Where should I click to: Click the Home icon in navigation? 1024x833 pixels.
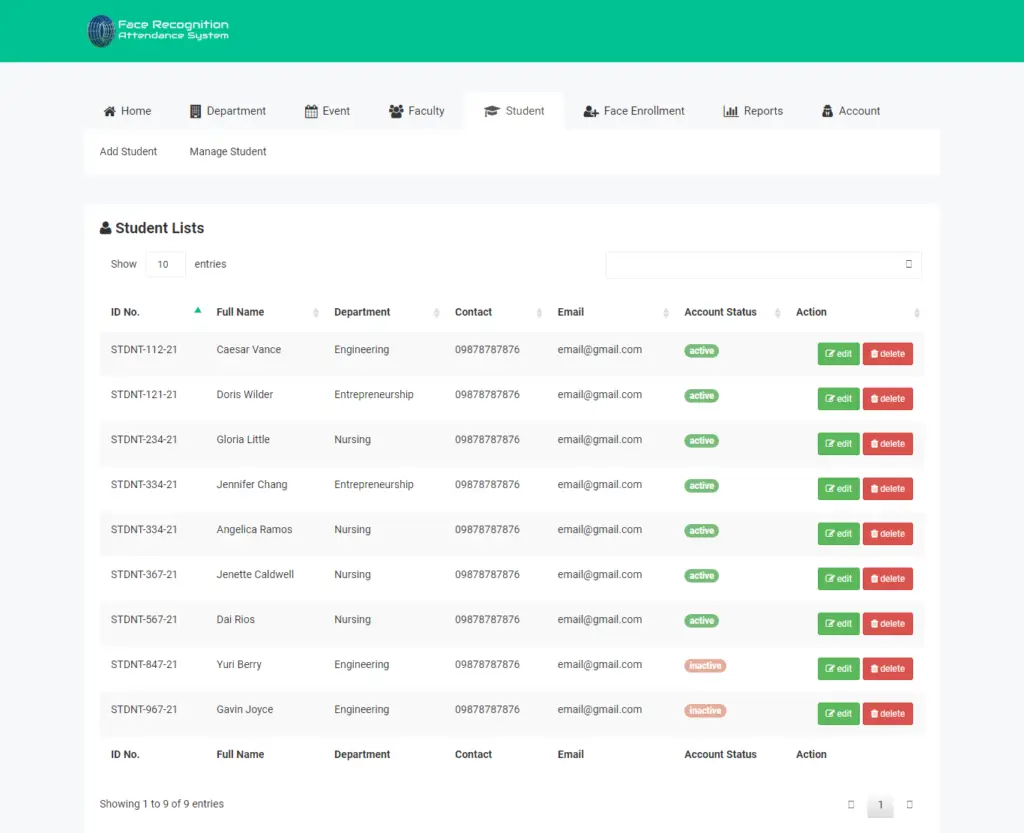pyautogui.click(x=110, y=111)
